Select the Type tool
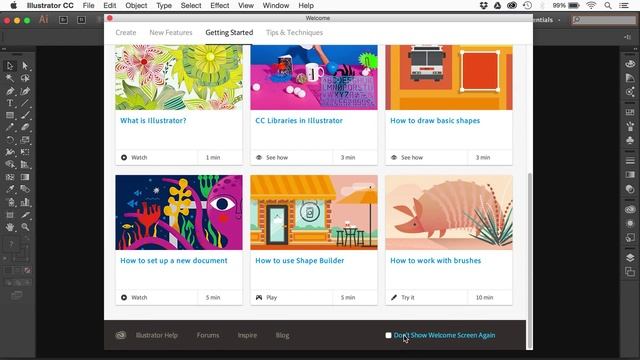Screen dimensions: 640x360 click(10, 103)
